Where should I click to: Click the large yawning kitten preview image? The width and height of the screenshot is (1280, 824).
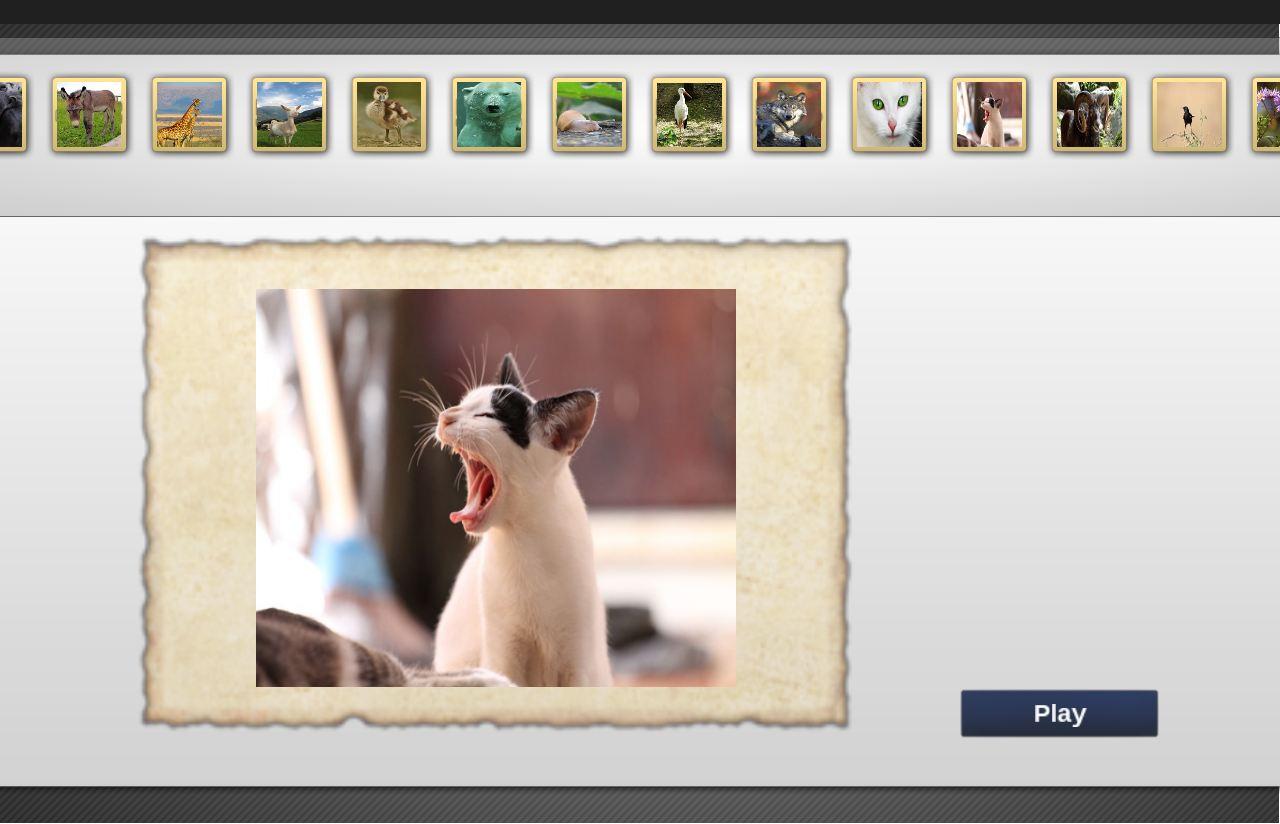click(x=496, y=488)
